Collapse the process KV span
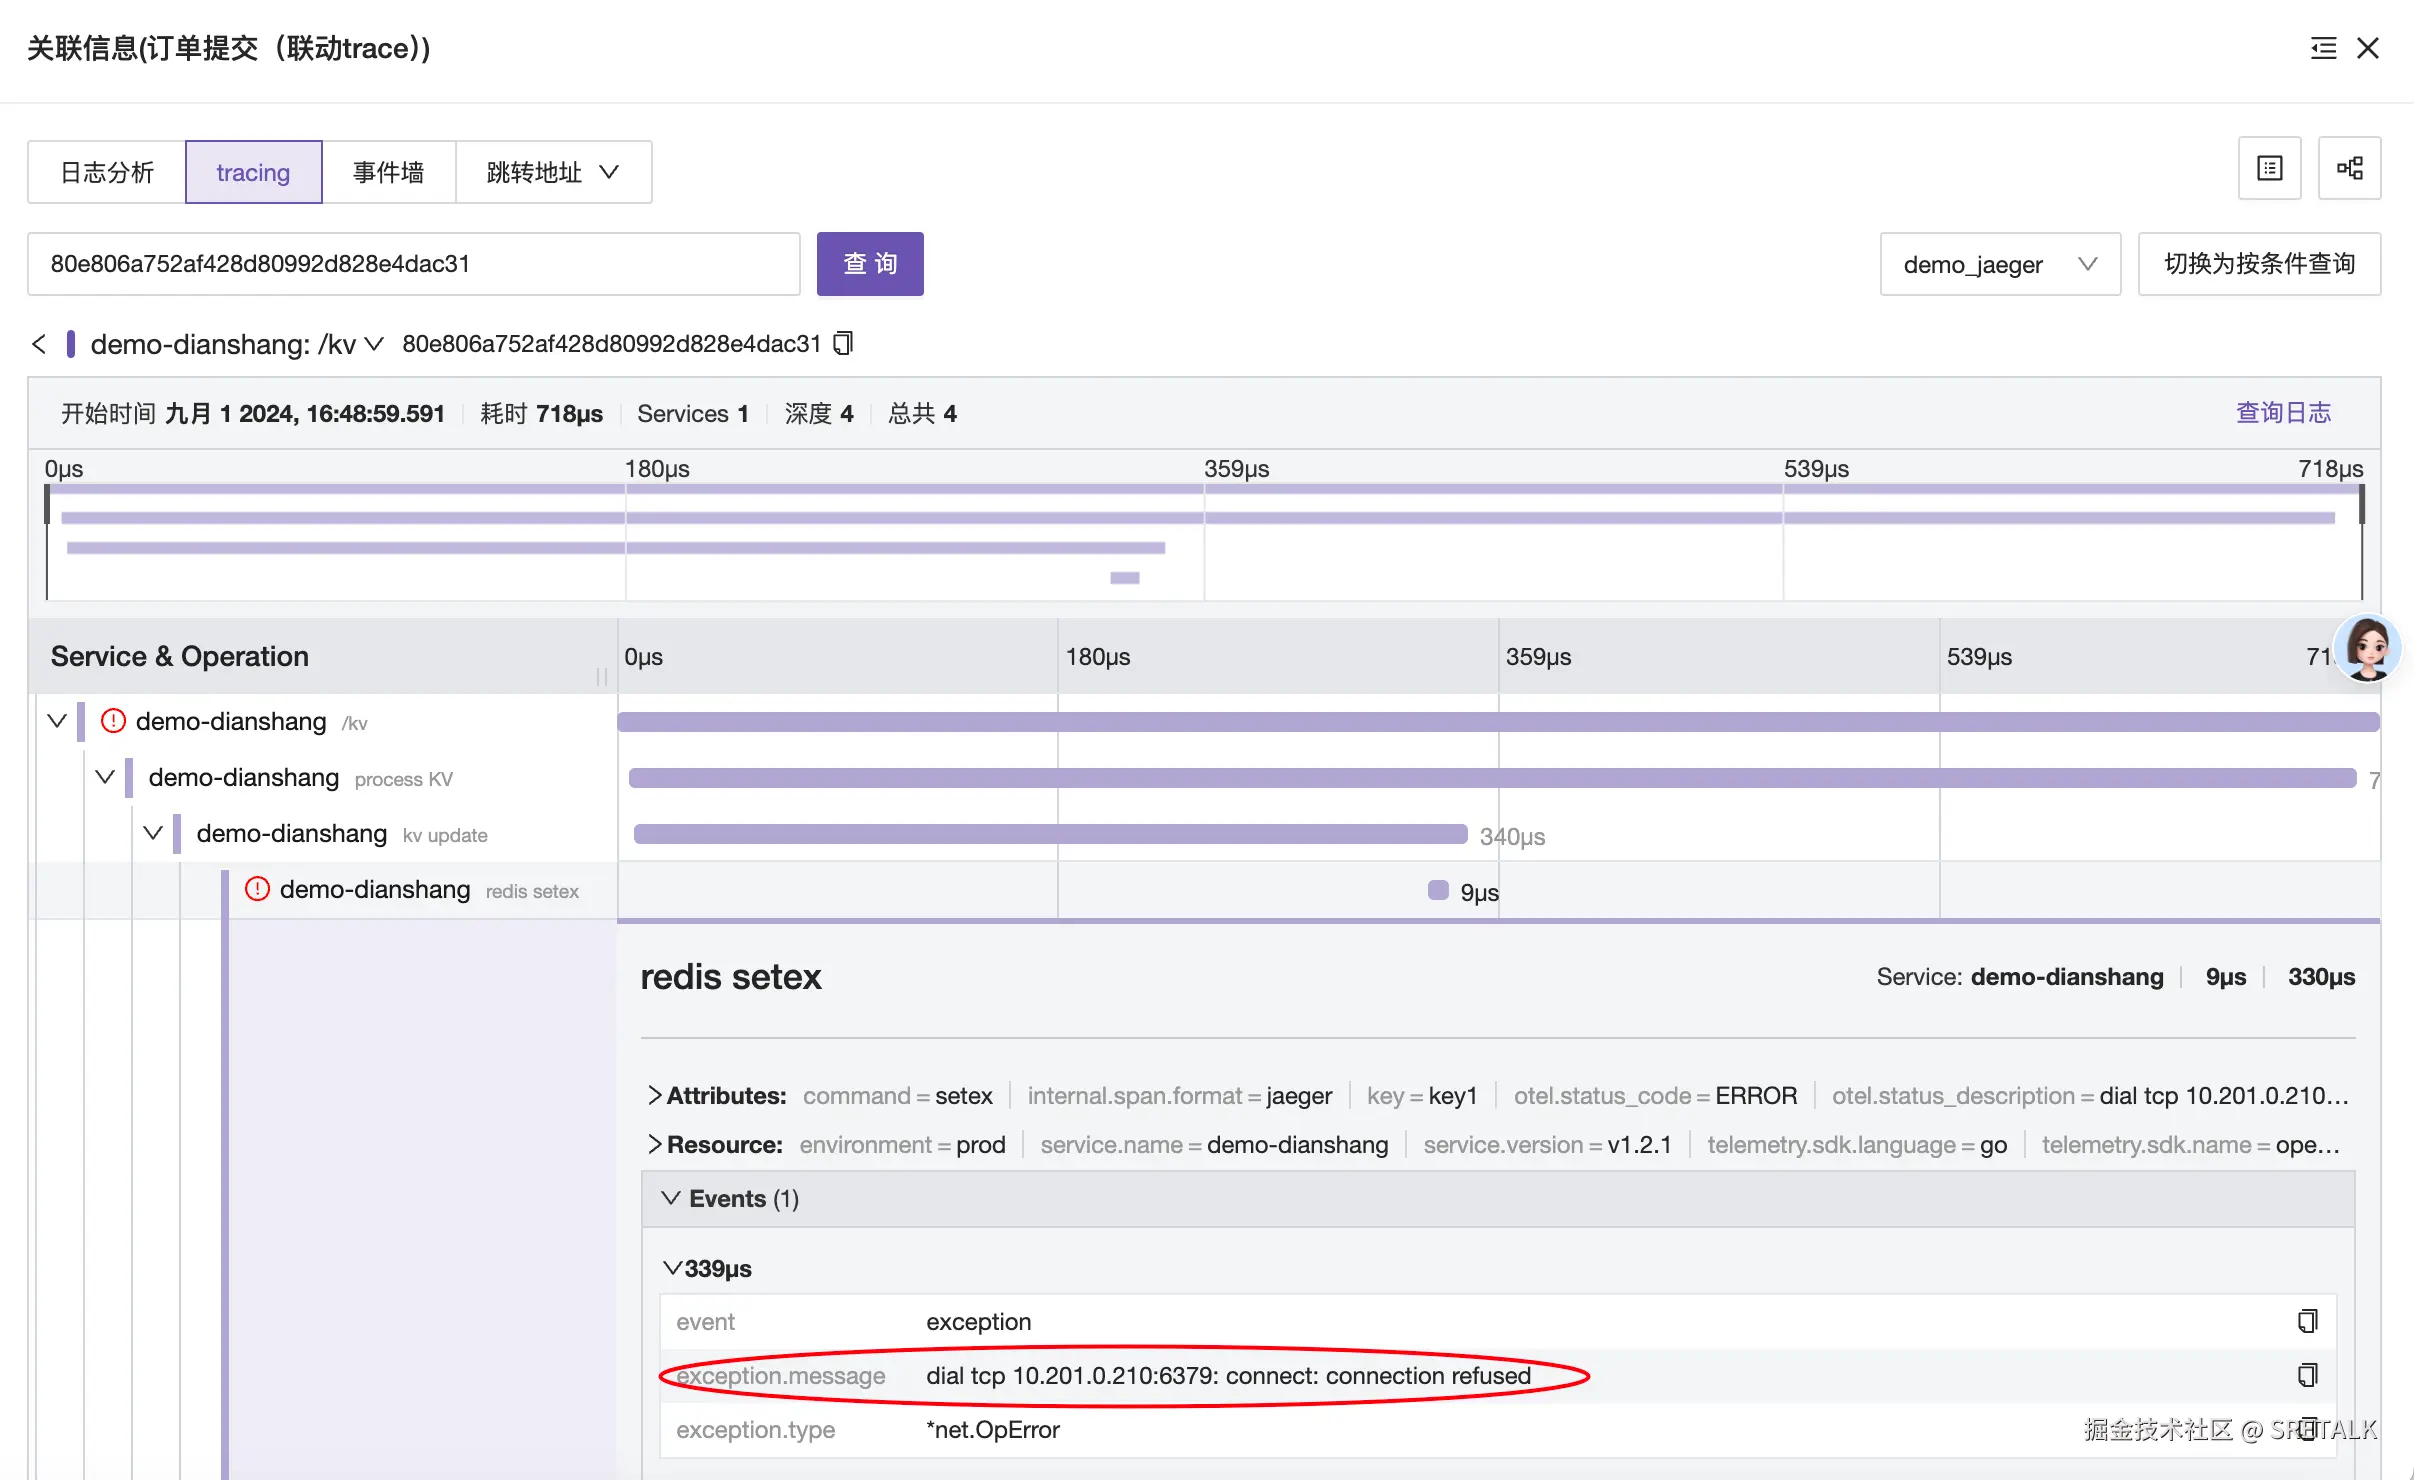The height and width of the screenshot is (1480, 2414). coord(105,777)
